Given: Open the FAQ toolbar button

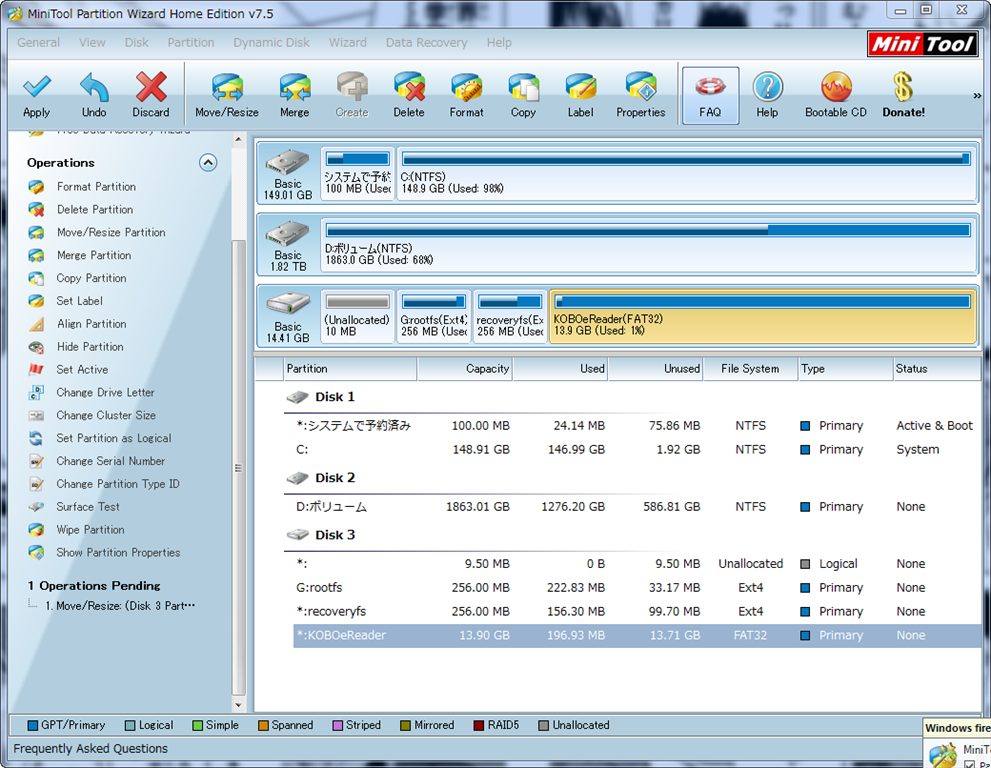Looking at the screenshot, I should (x=710, y=95).
